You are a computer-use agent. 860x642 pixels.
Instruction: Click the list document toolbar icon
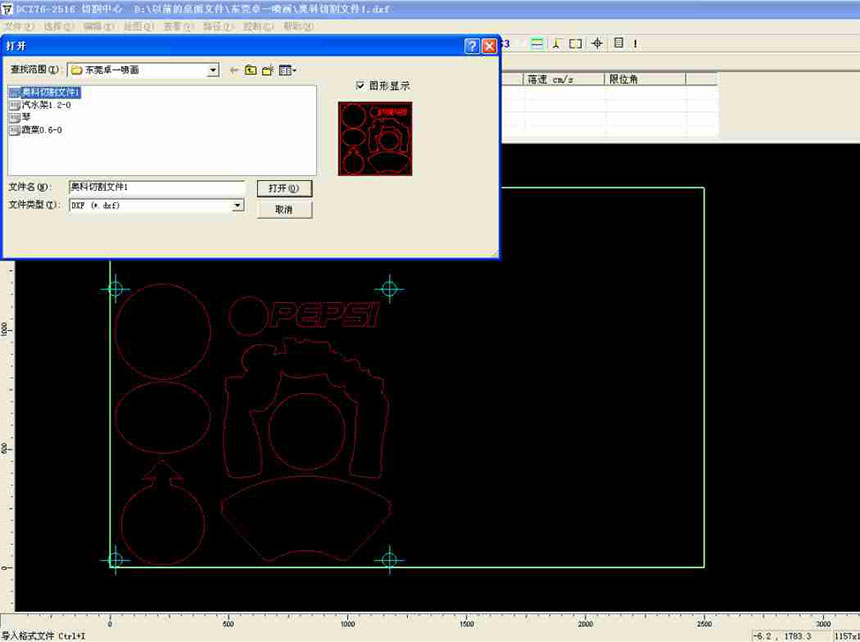tap(619, 44)
